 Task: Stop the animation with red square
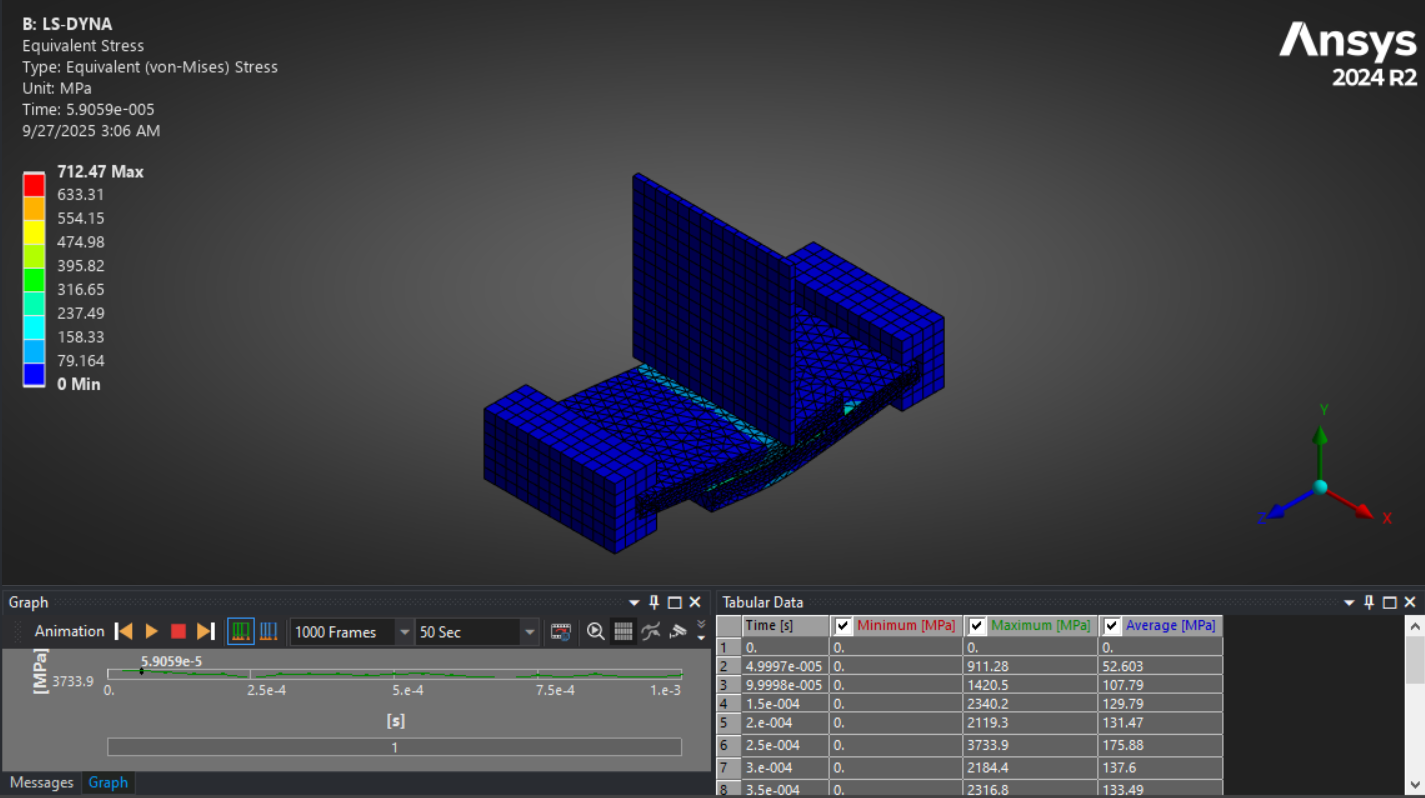click(179, 631)
